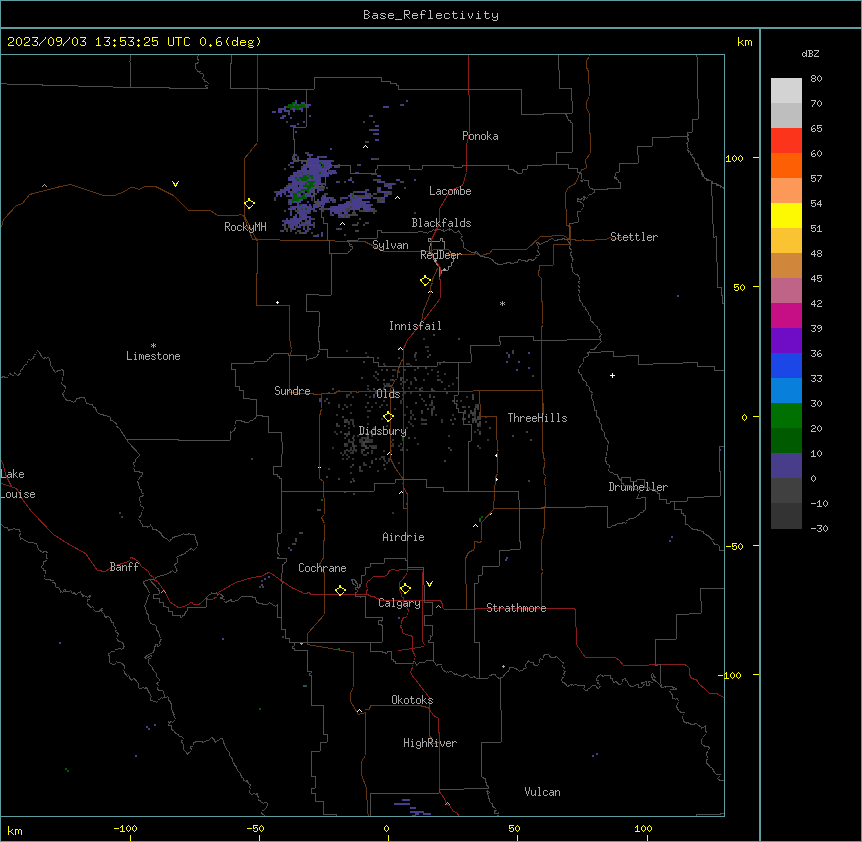
Task: Click the Limestone label
Action: click(153, 356)
